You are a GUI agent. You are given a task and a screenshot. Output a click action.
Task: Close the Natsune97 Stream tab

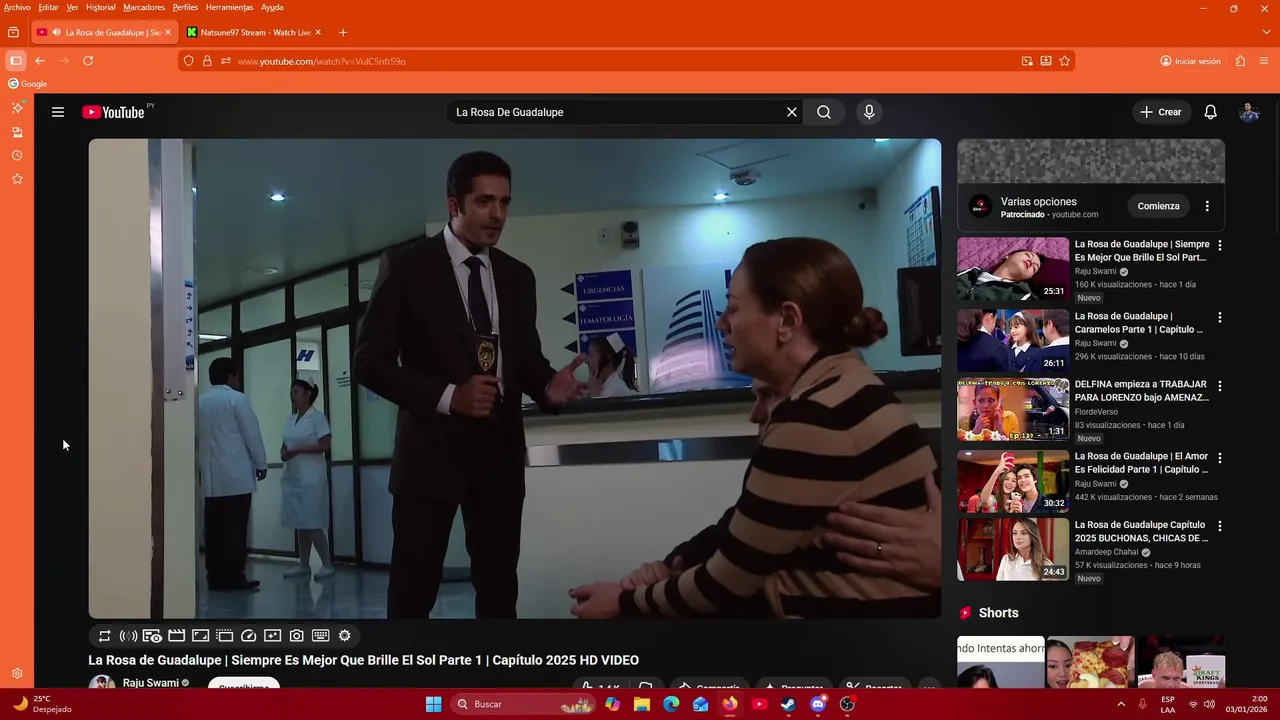point(318,32)
